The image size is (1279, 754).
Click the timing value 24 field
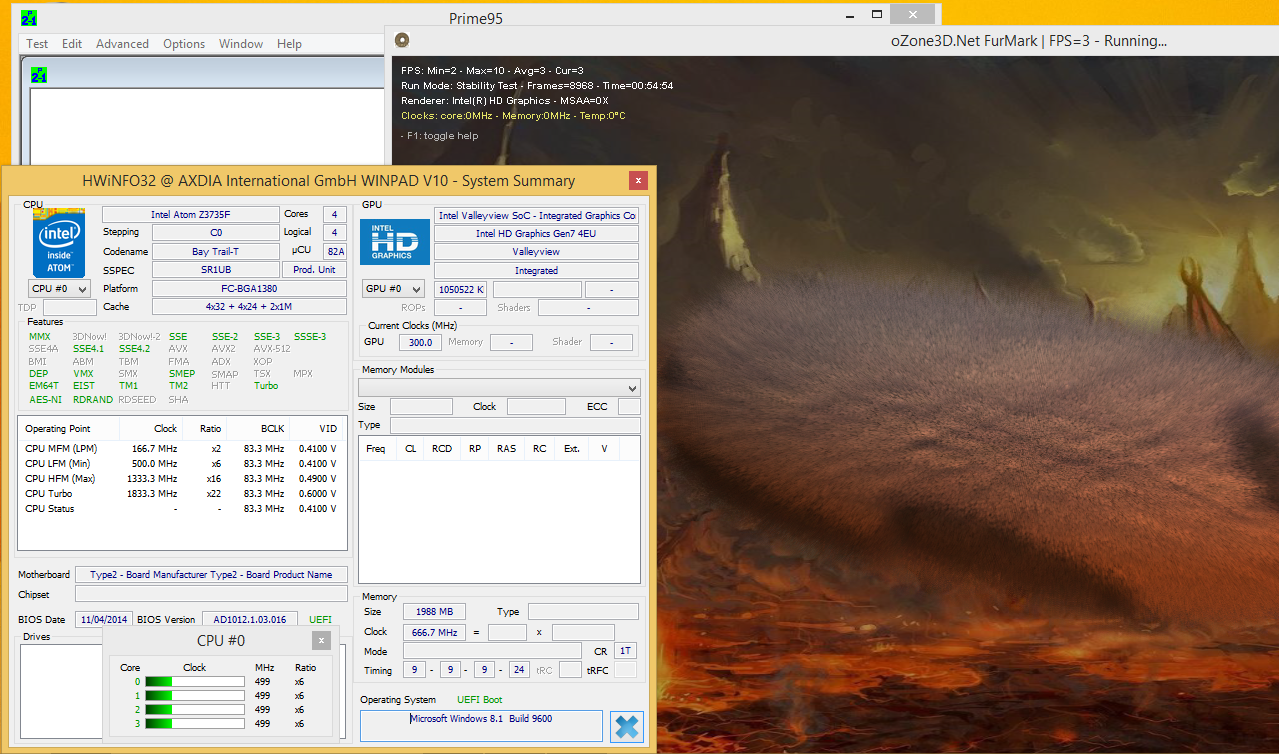pos(519,670)
